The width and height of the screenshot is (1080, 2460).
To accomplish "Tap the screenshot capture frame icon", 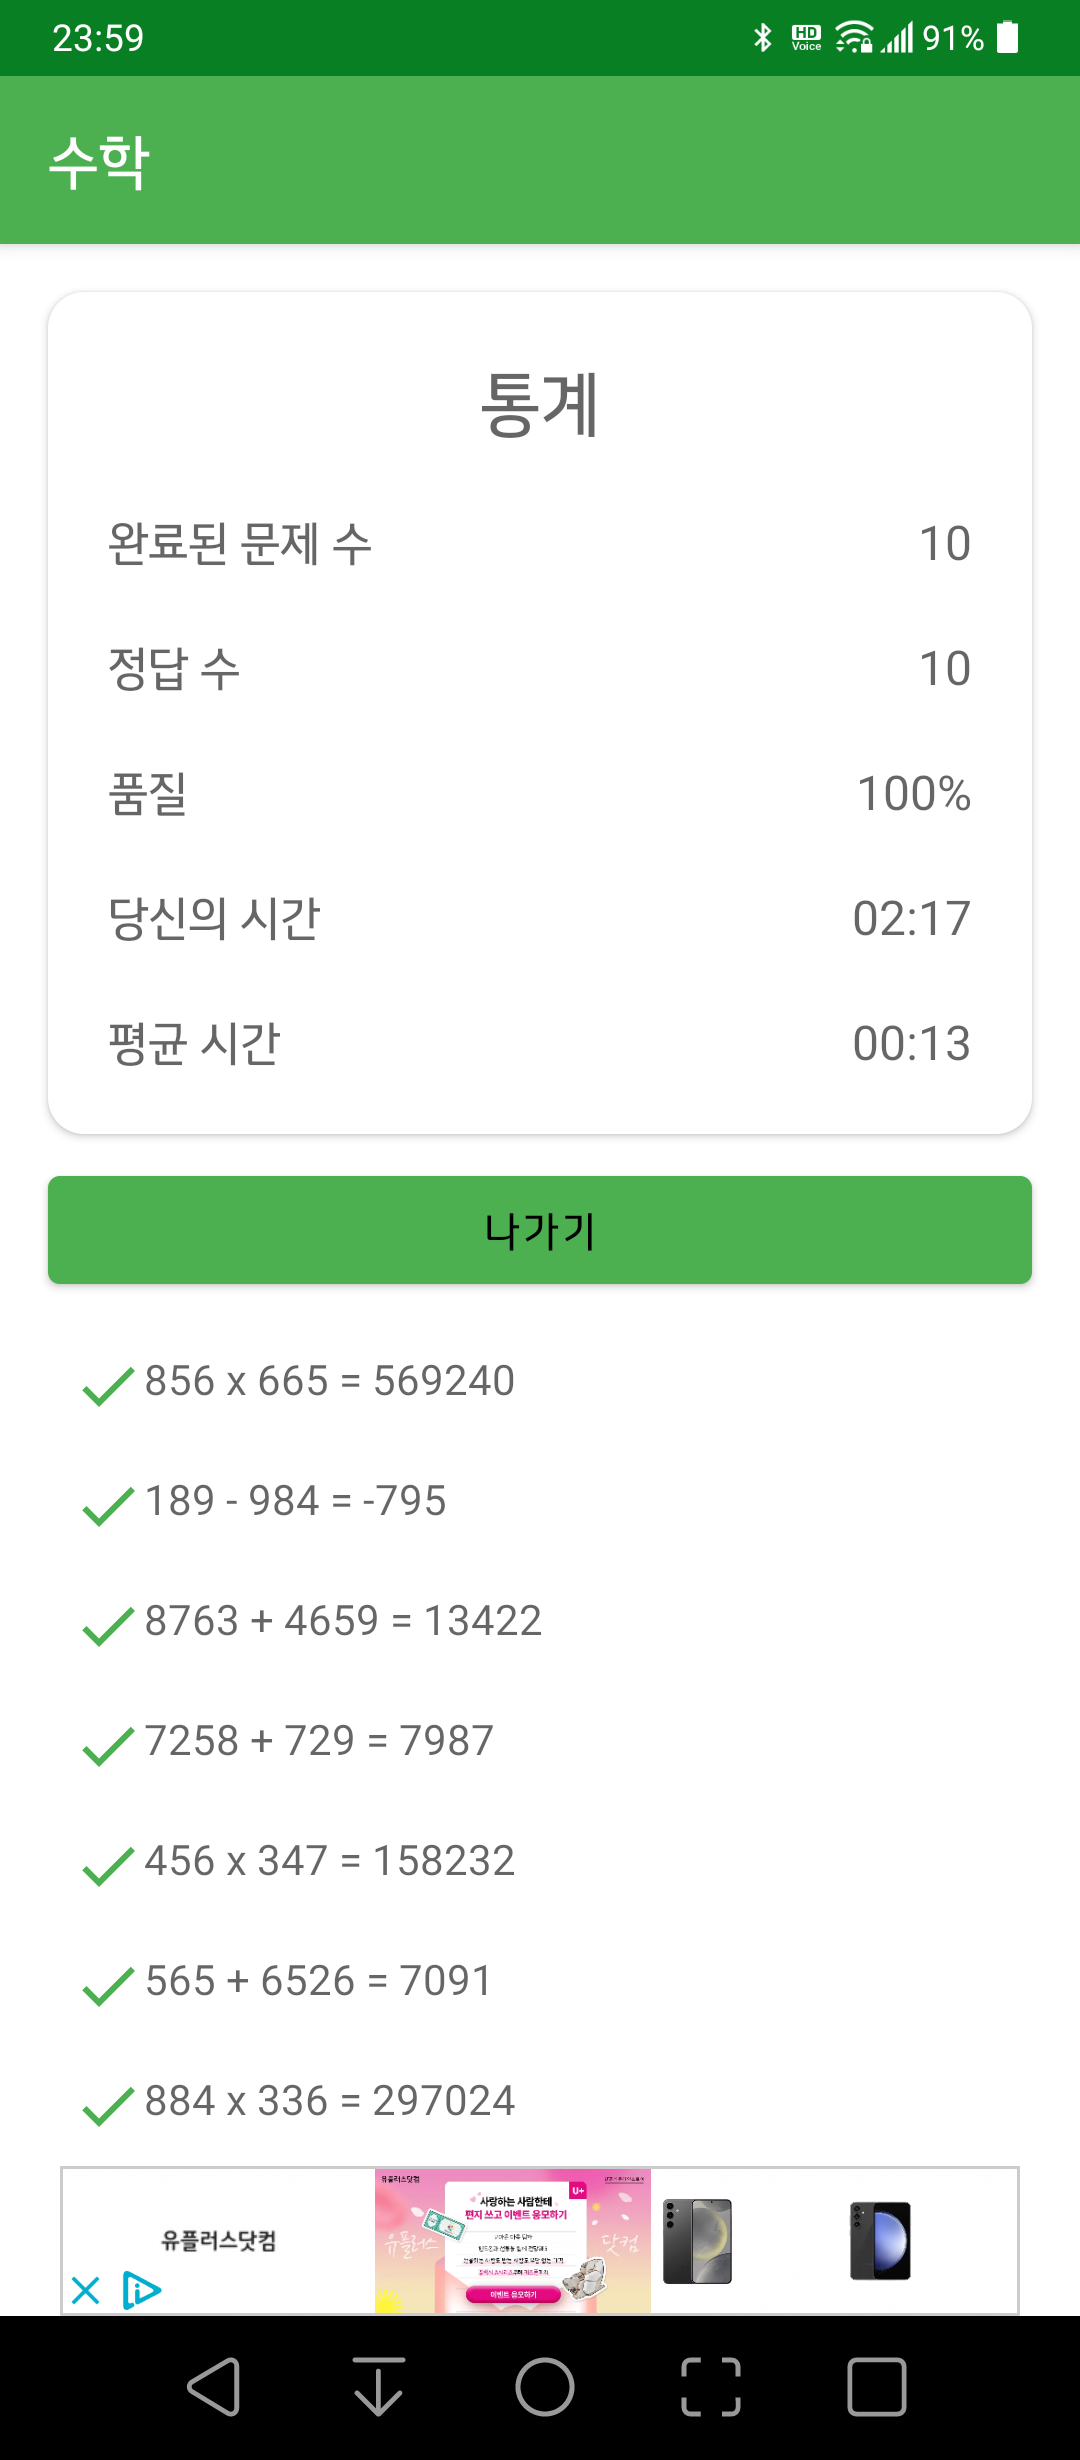I will [711, 2387].
